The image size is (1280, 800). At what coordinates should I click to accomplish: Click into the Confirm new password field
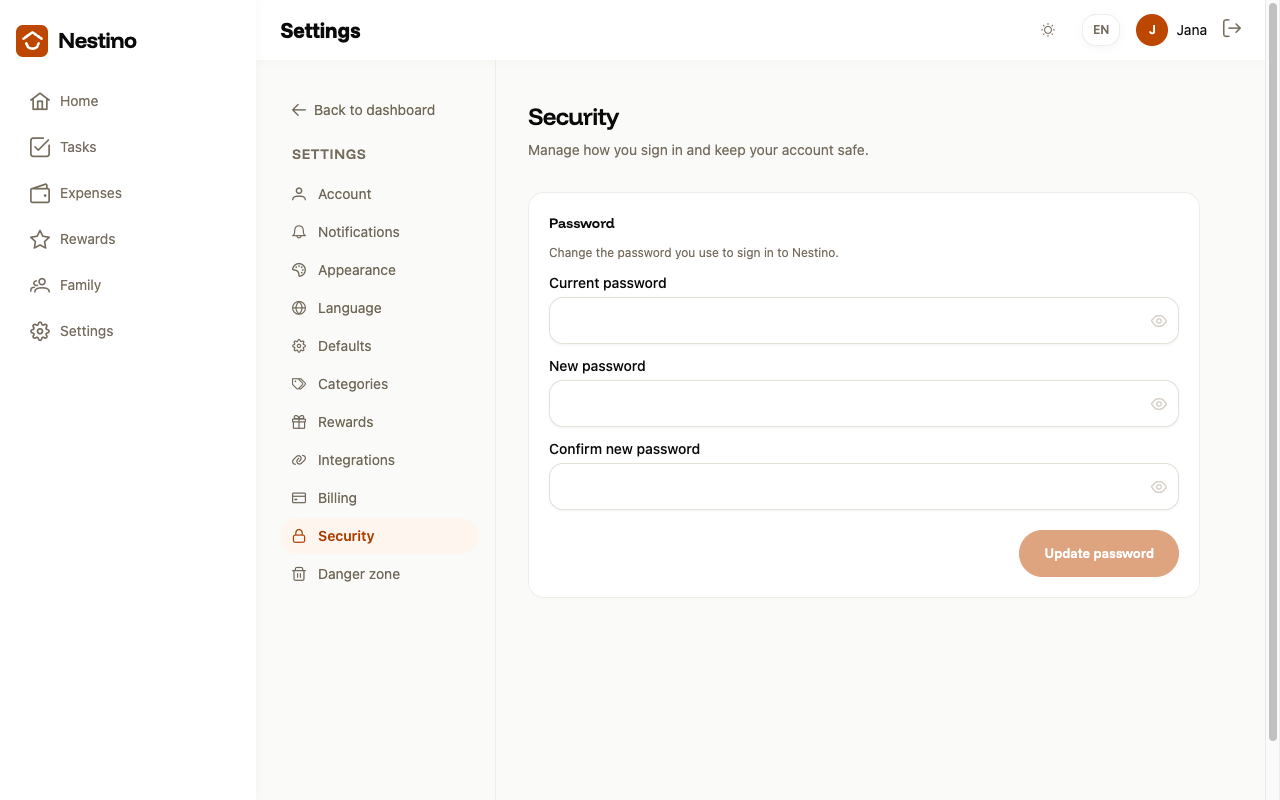pos(864,487)
